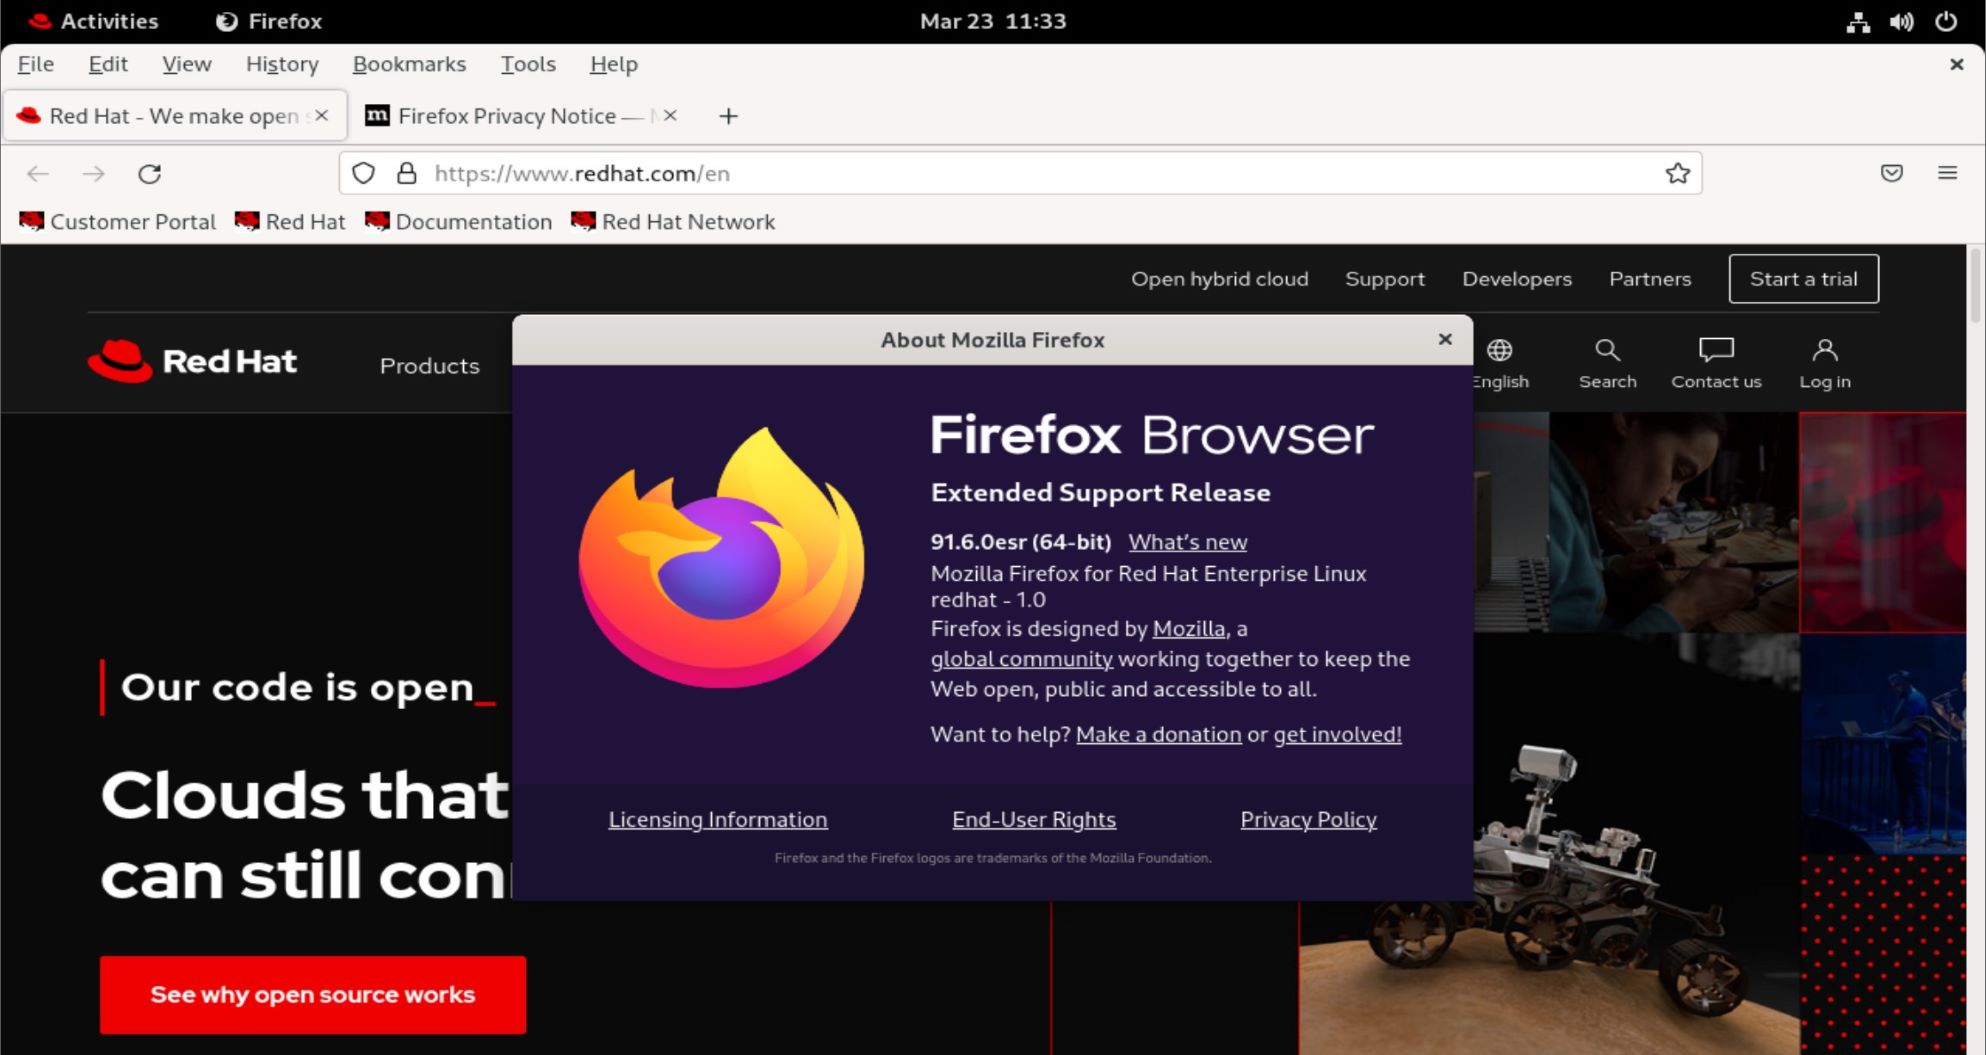This screenshot has width=1986, height=1055.
Task: Open the Red Hat bookmark
Action: coord(290,222)
